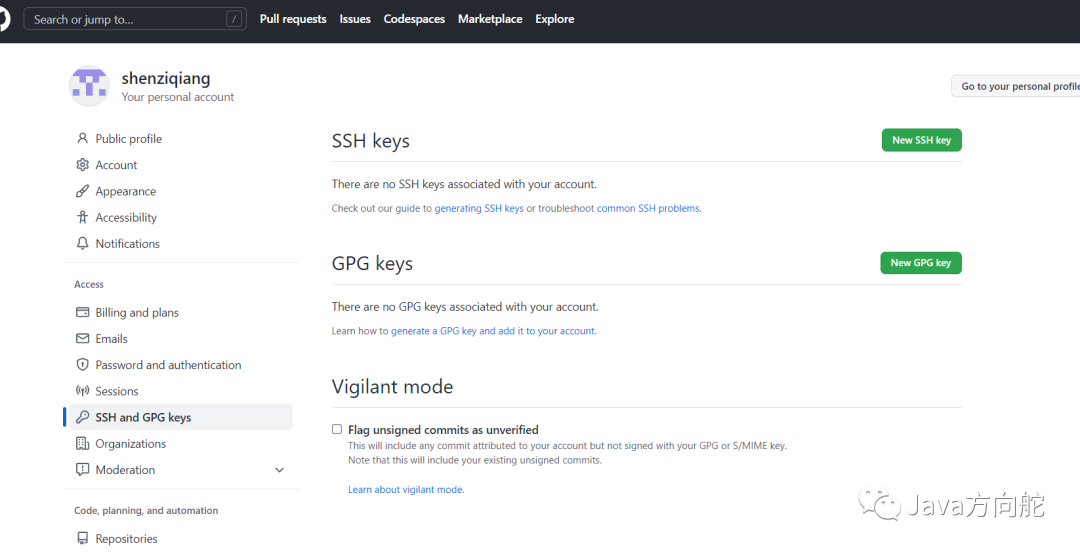Click the Password shield icon

pyautogui.click(x=83, y=365)
